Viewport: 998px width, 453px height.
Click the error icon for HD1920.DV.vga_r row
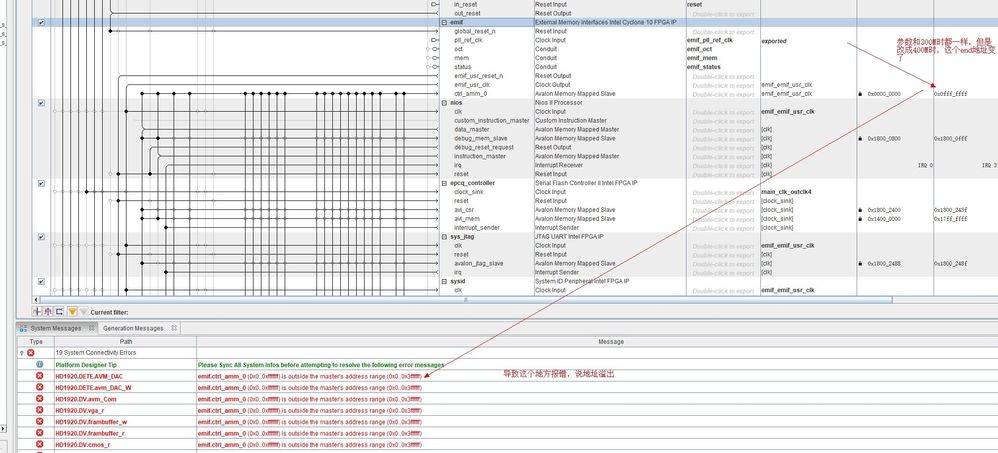tap(39, 410)
